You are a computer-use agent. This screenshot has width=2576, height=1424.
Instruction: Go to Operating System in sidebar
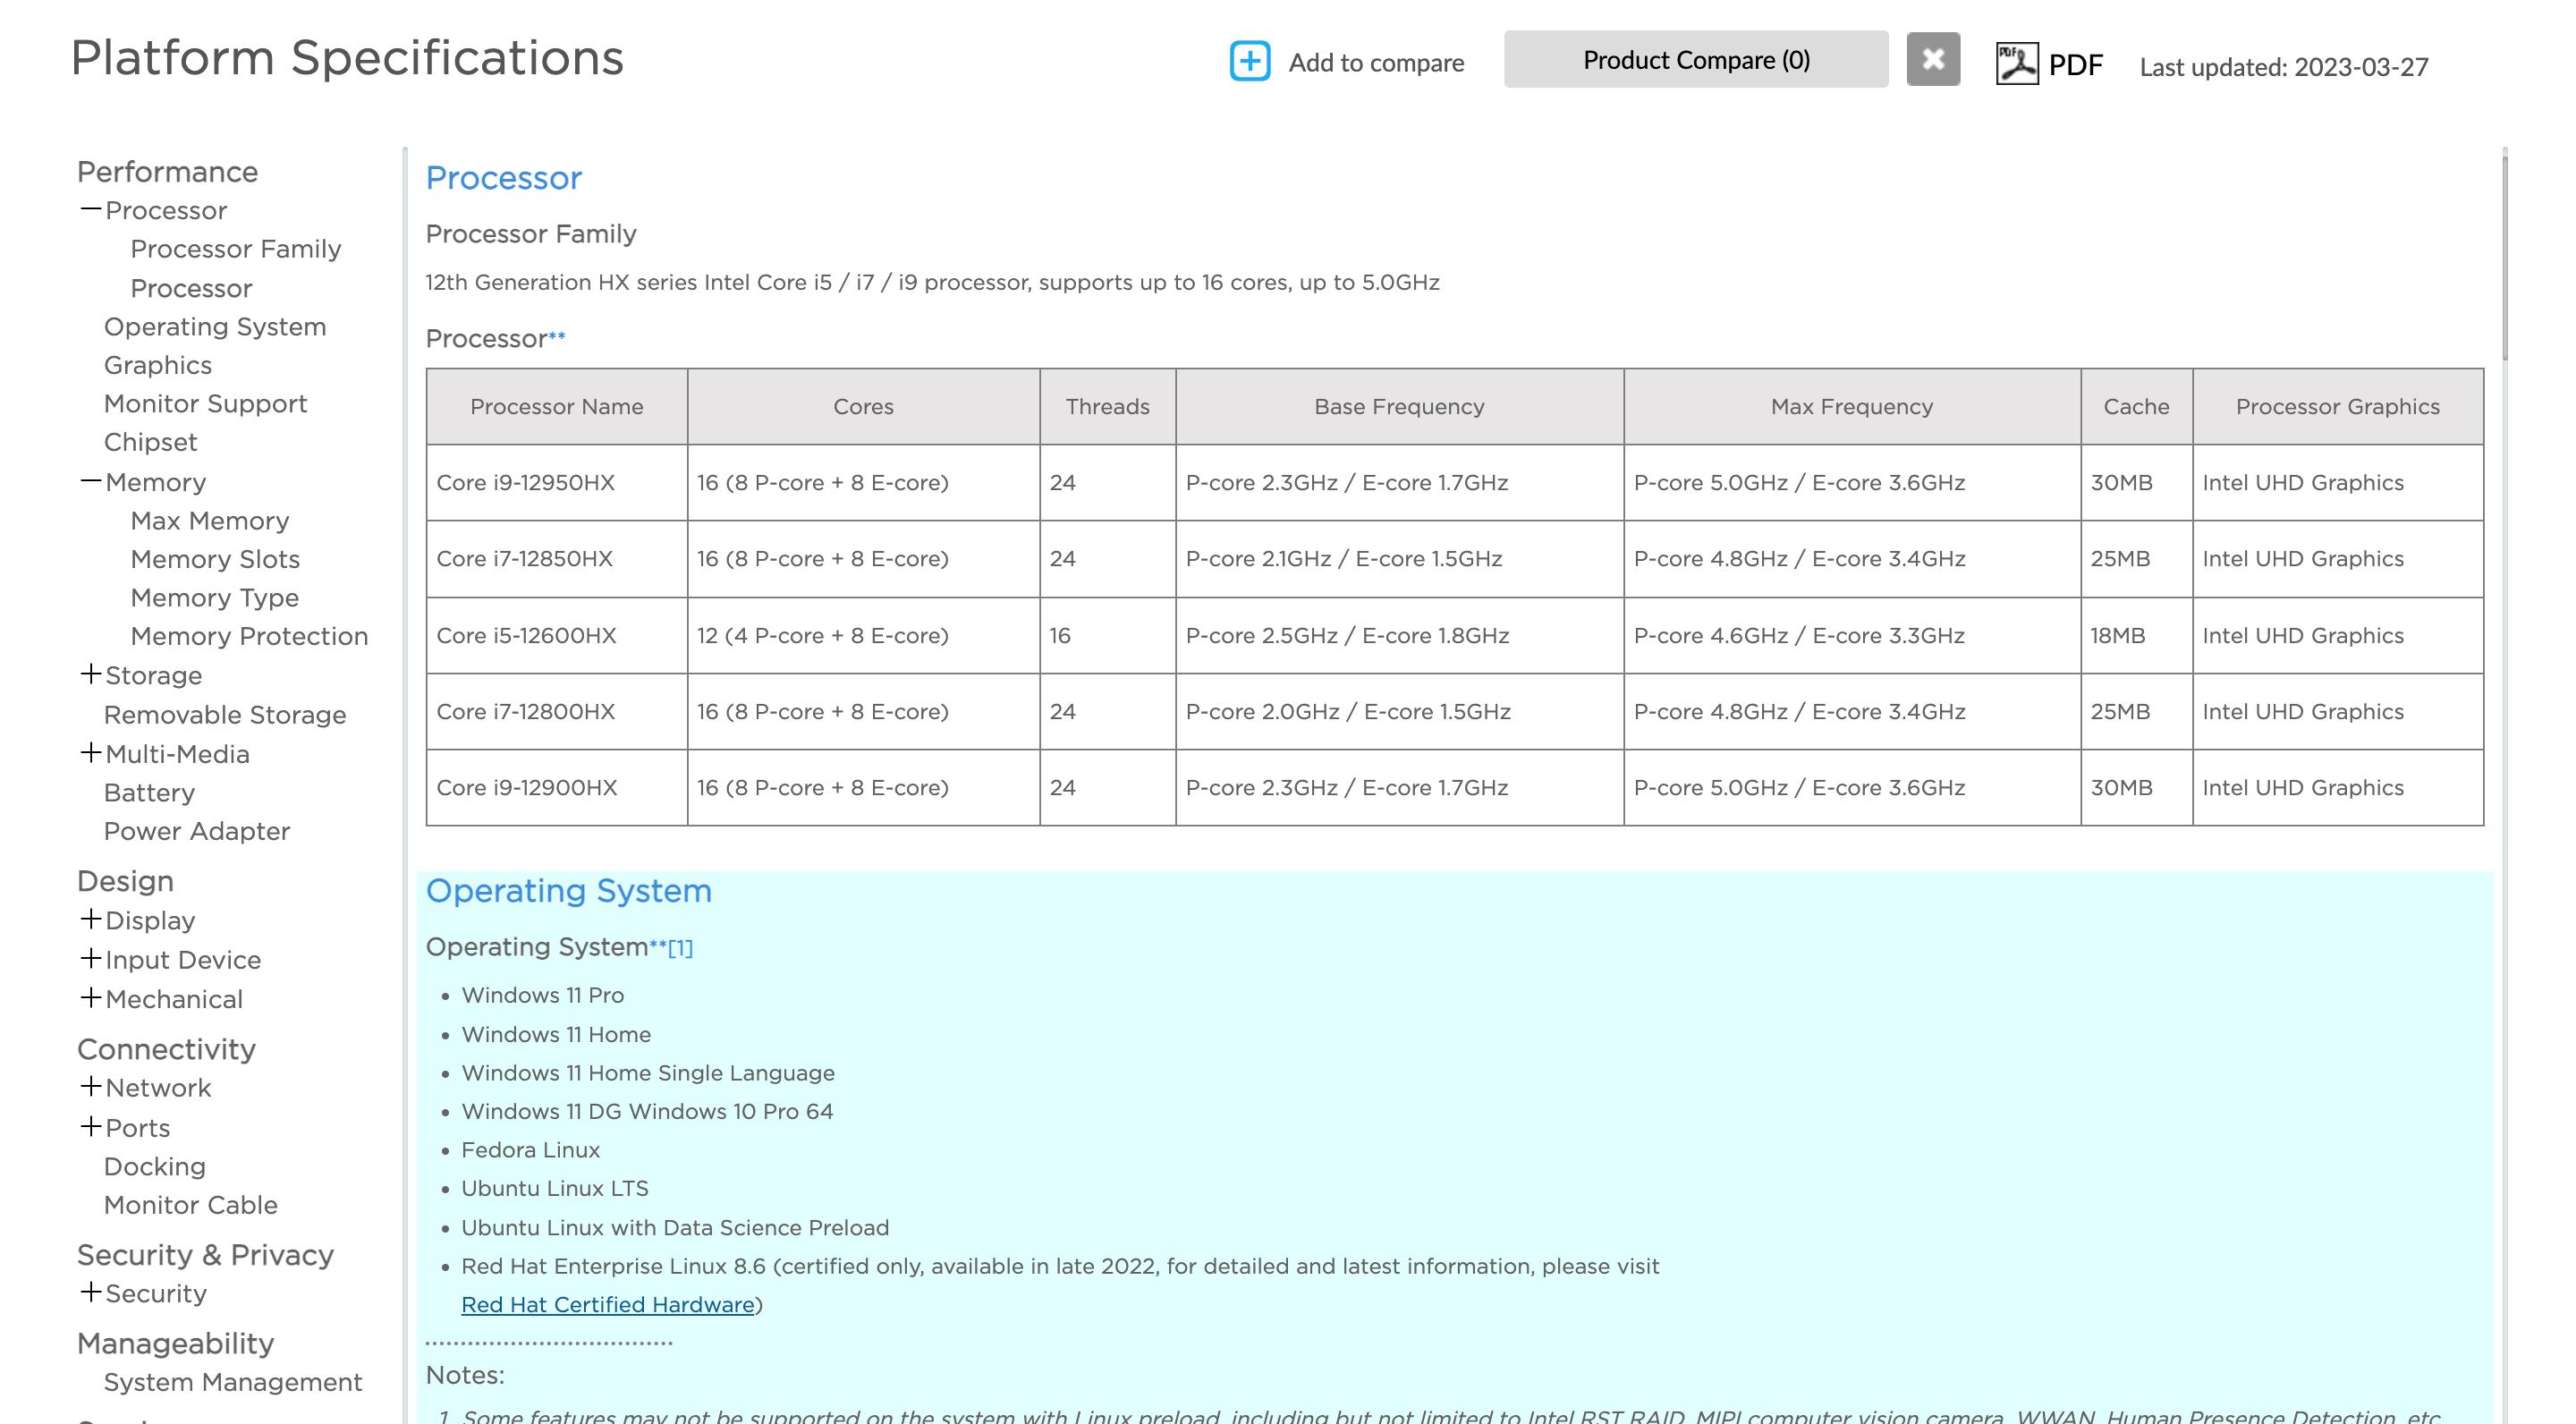[x=215, y=327]
